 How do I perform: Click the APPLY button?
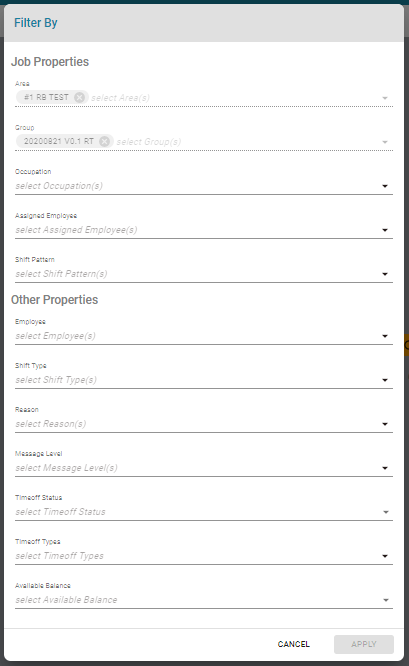(x=364, y=644)
